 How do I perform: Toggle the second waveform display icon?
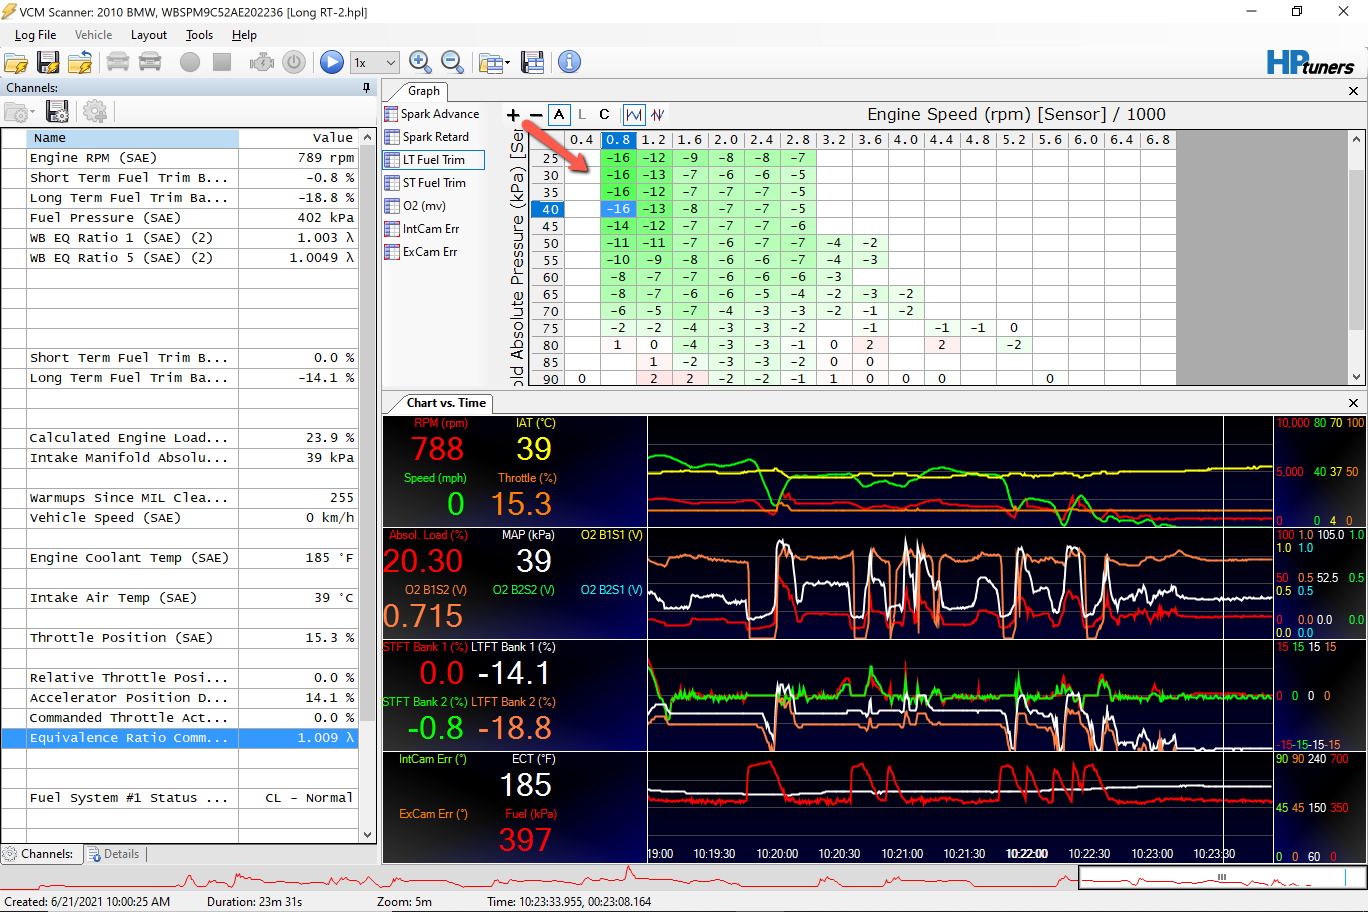pyautogui.click(x=655, y=114)
